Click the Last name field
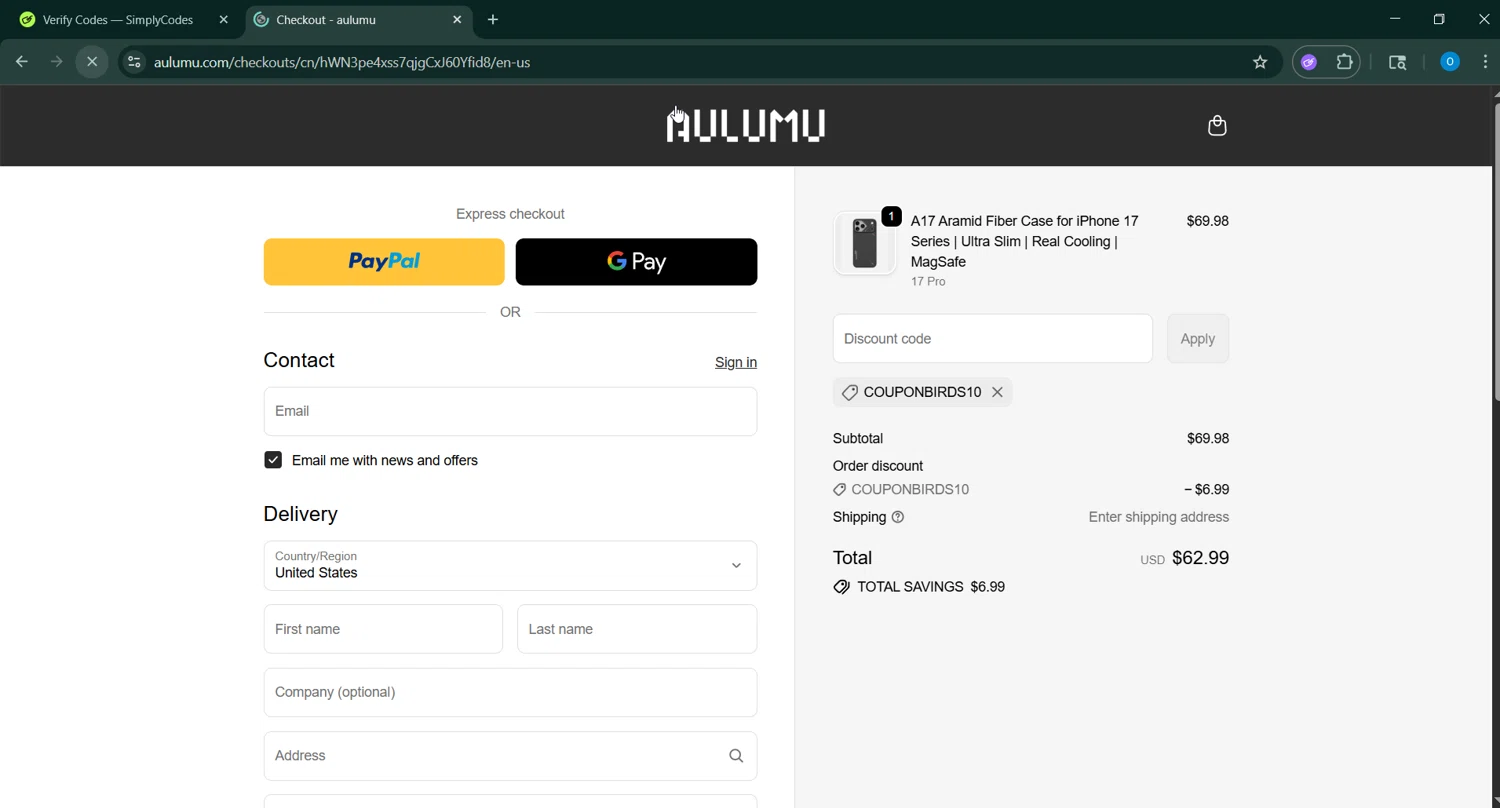 [x=637, y=629]
